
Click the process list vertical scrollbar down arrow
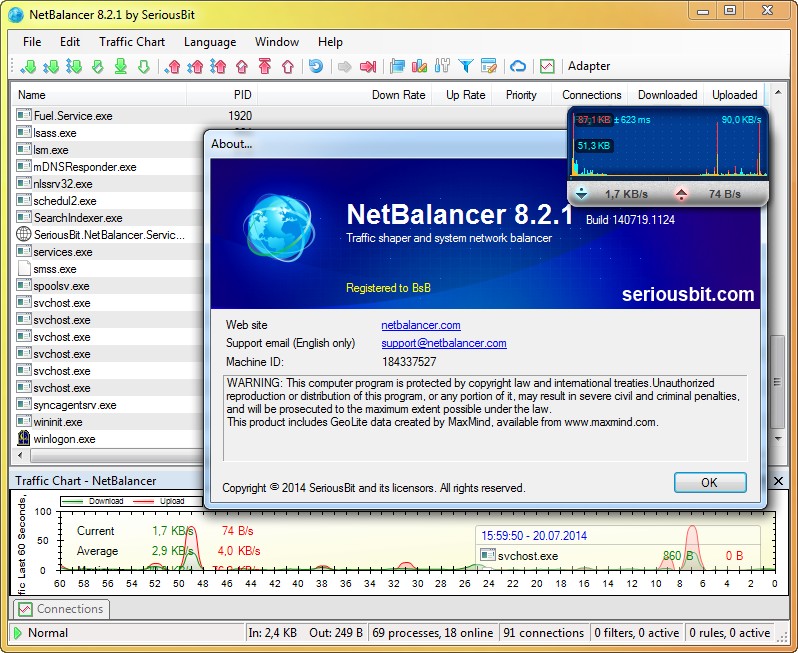tap(778, 439)
